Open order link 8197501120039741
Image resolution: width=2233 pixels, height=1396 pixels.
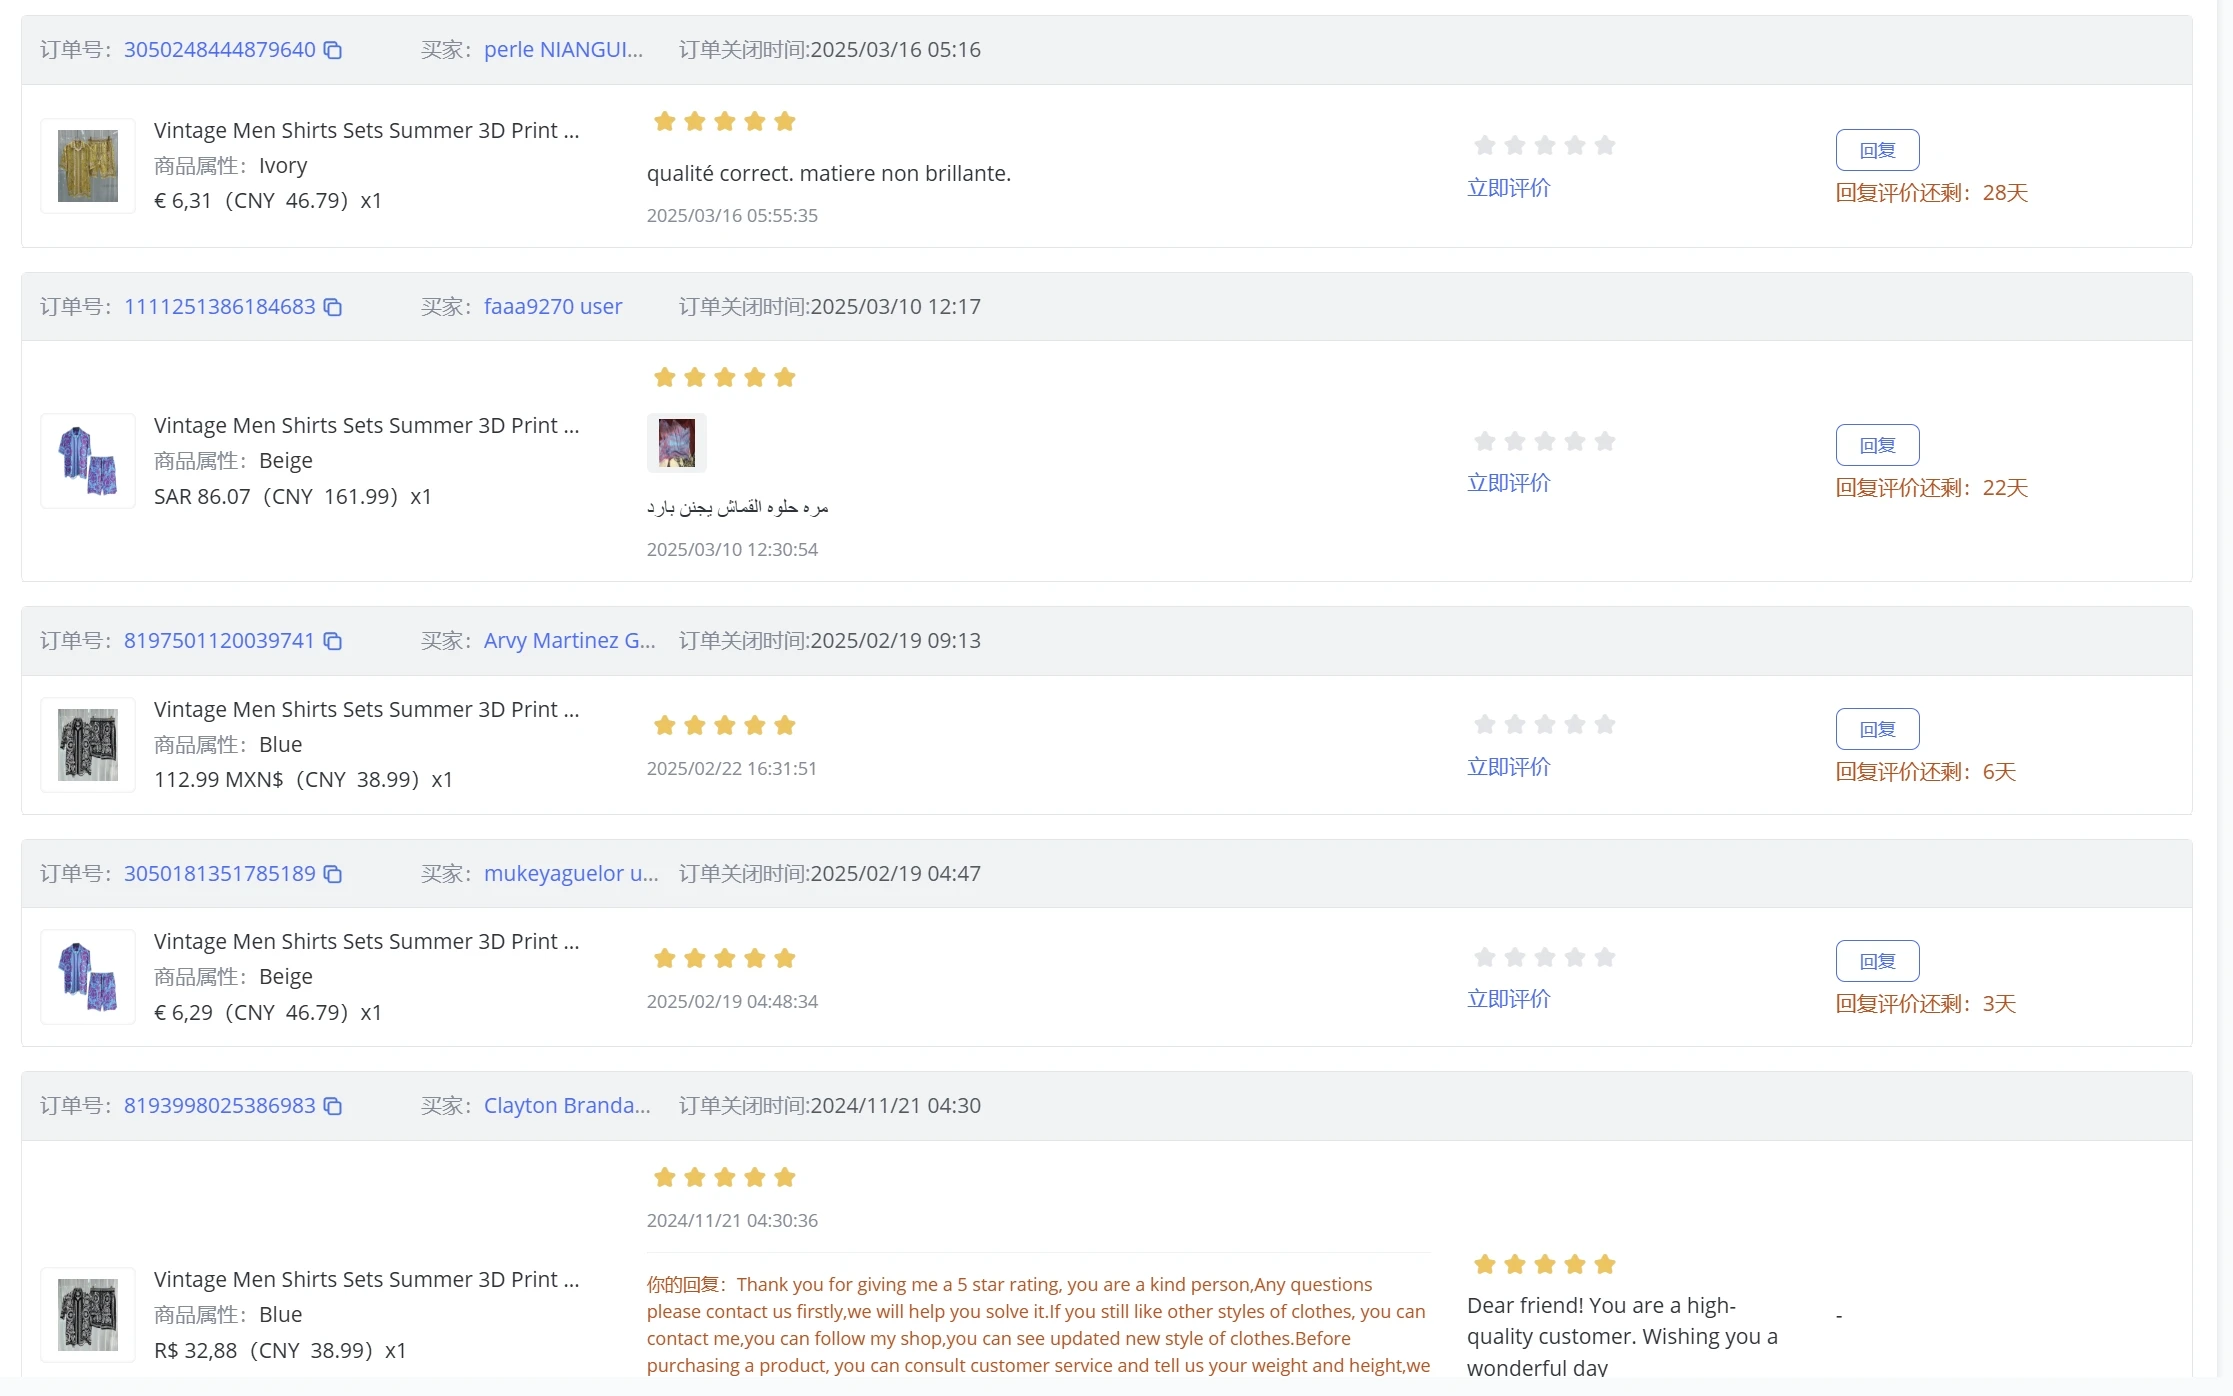click(219, 641)
